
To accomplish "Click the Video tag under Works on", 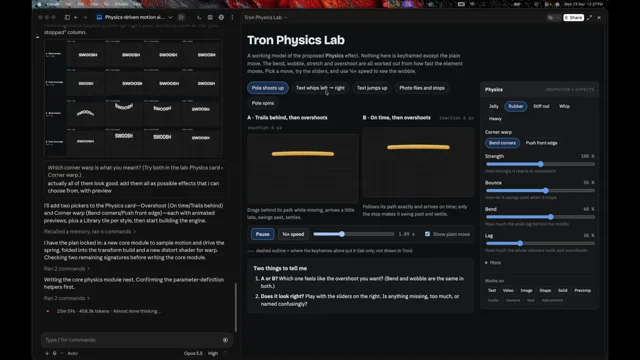I will 508,290.
